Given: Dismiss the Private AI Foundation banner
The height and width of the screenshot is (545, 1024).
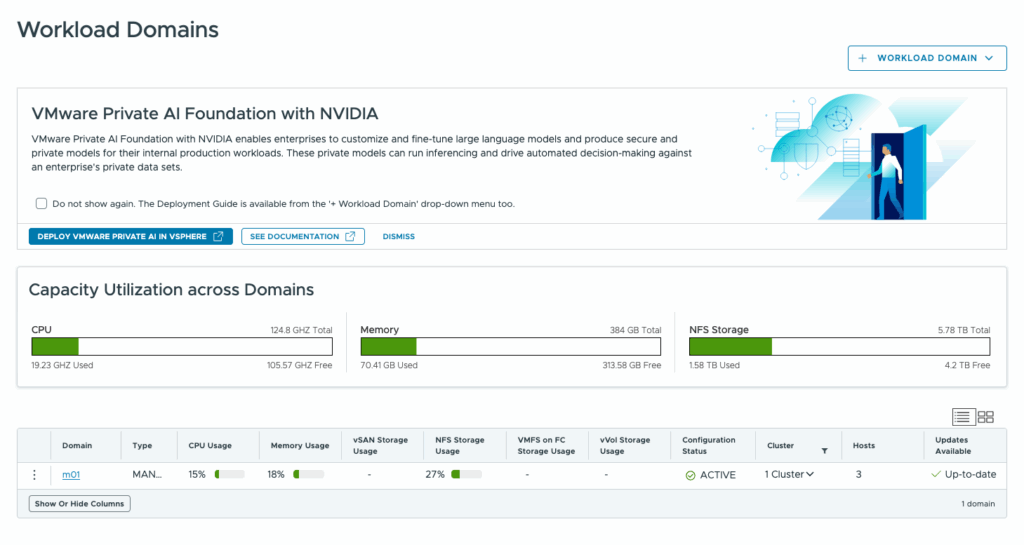Looking at the screenshot, I should (x=398, y=237).
